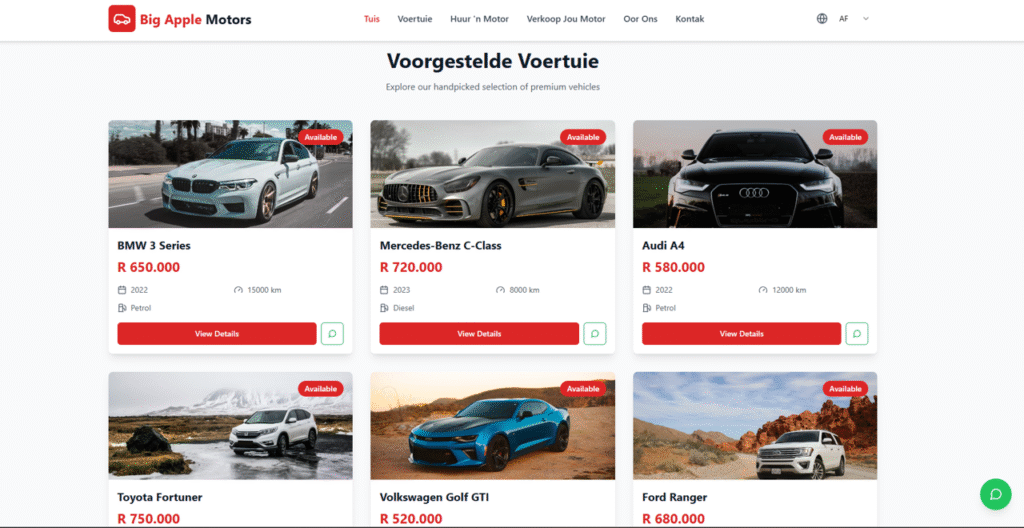Viewport: 1024px width, 528px height.
Task: Open the floating green WhatsApp chat bubble
Action: [x=995, y=494]
